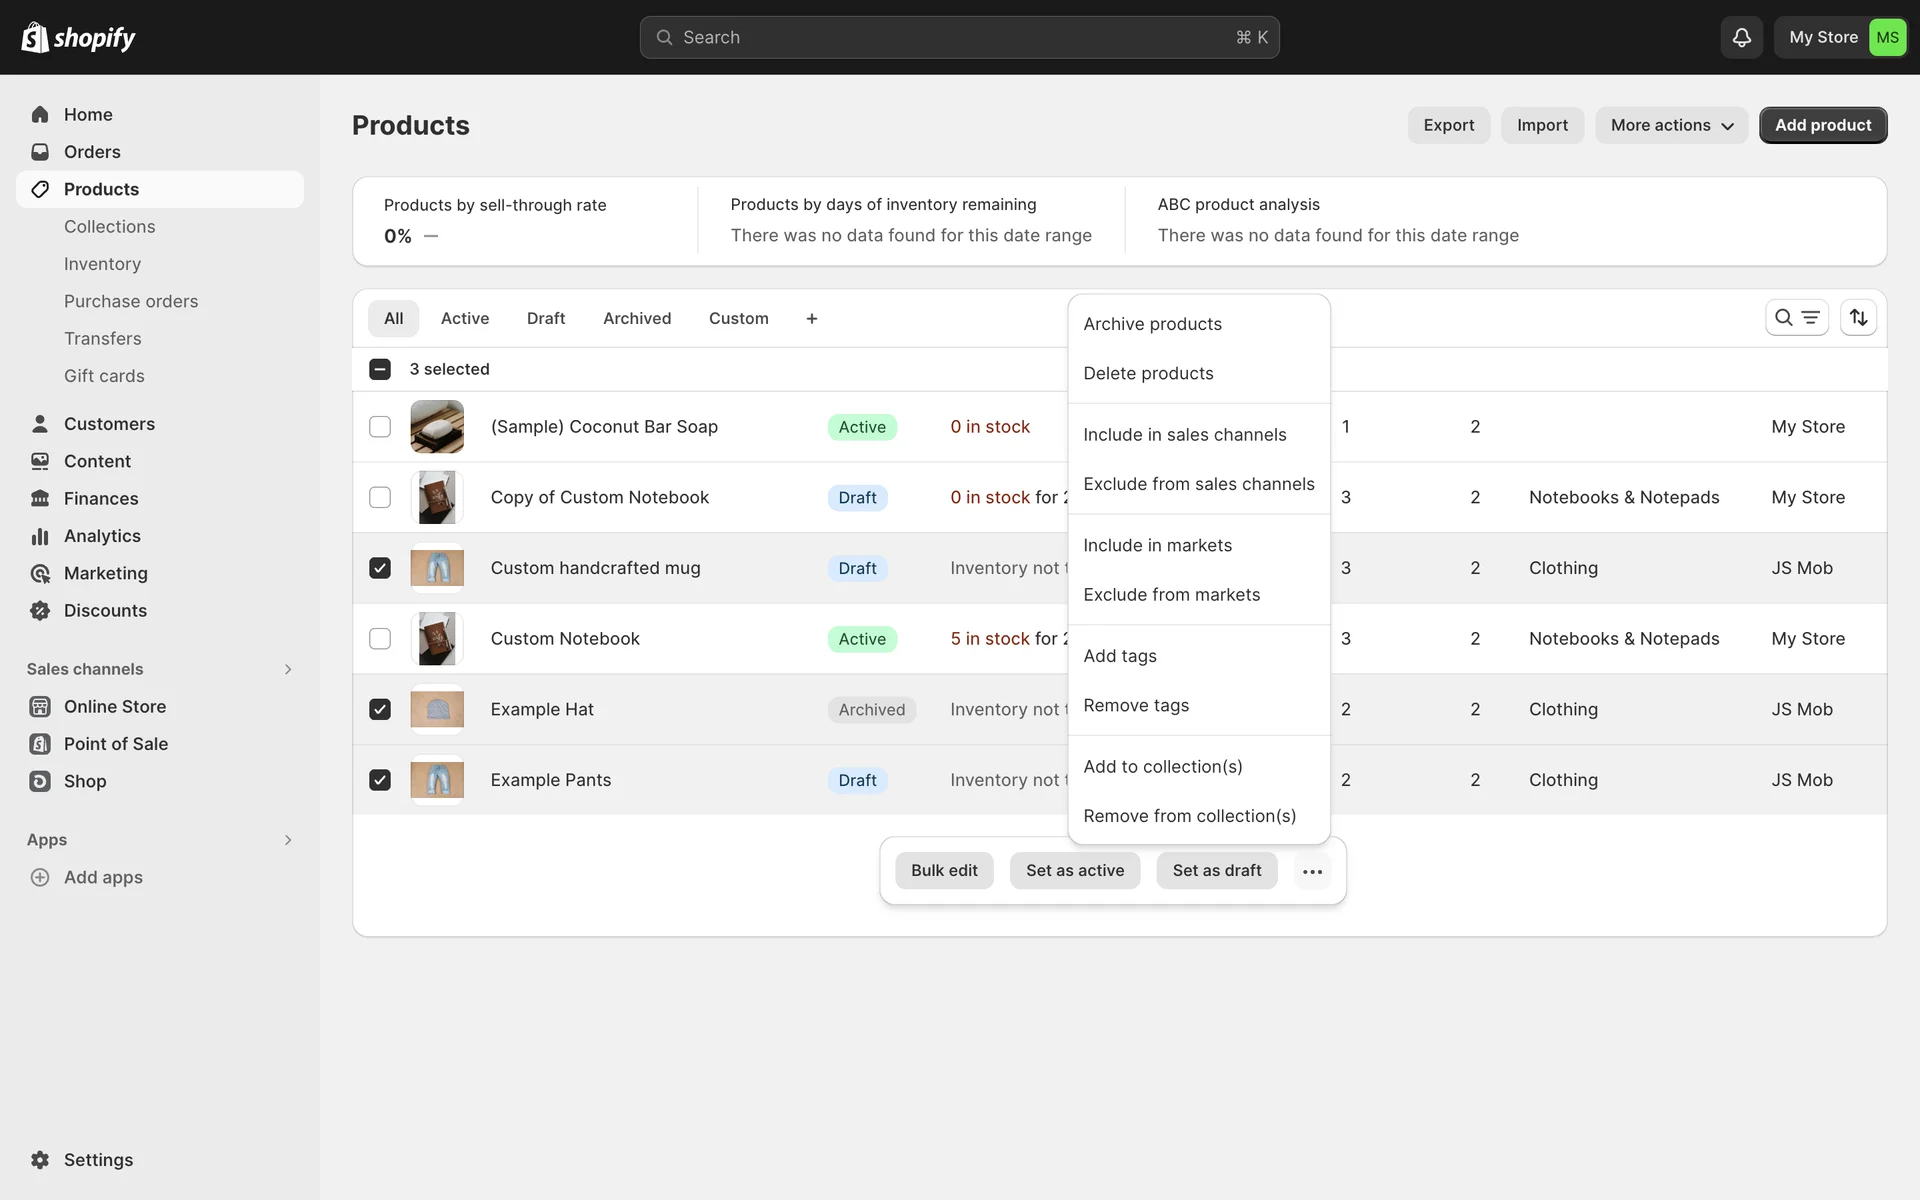Switch to the Archived tab

click(636, 318)
